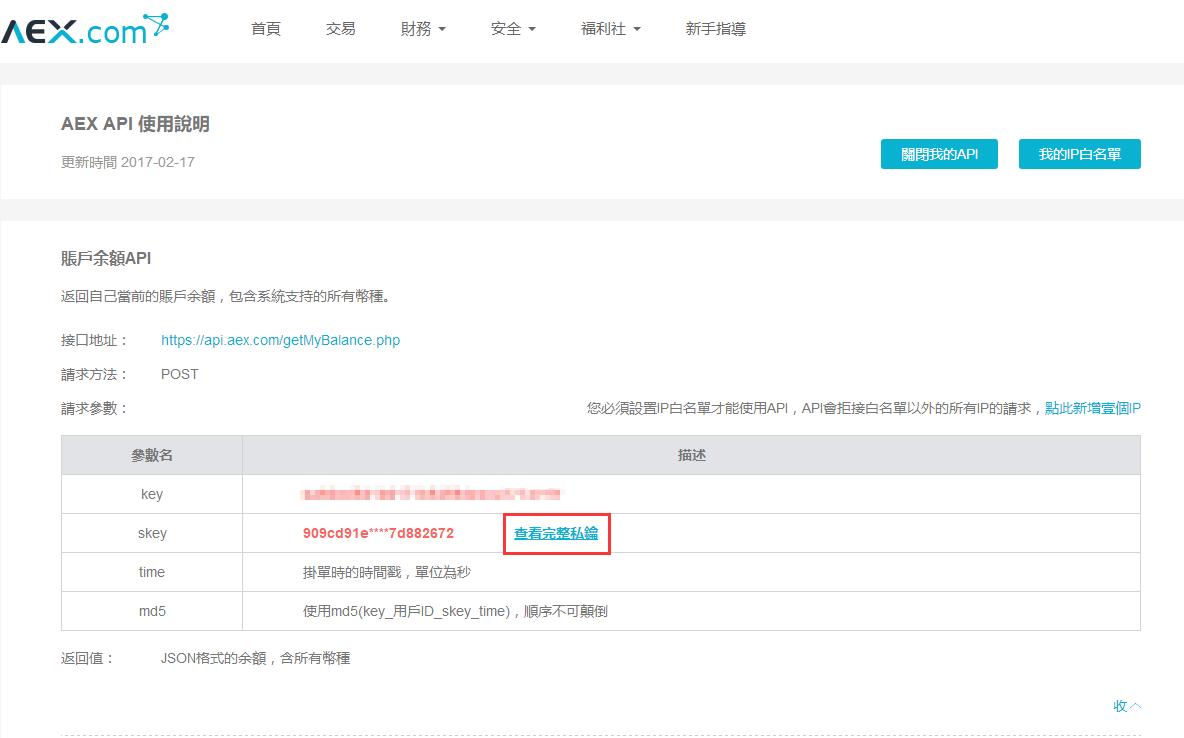Click the 'md5' parameter name cell
This screenshot has width=1184, height=738.
tap(152, 611)
